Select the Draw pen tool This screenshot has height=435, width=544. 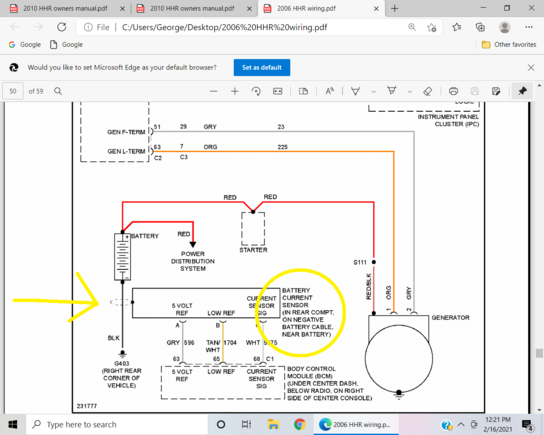pyautogui.click(x=355, y=91)
